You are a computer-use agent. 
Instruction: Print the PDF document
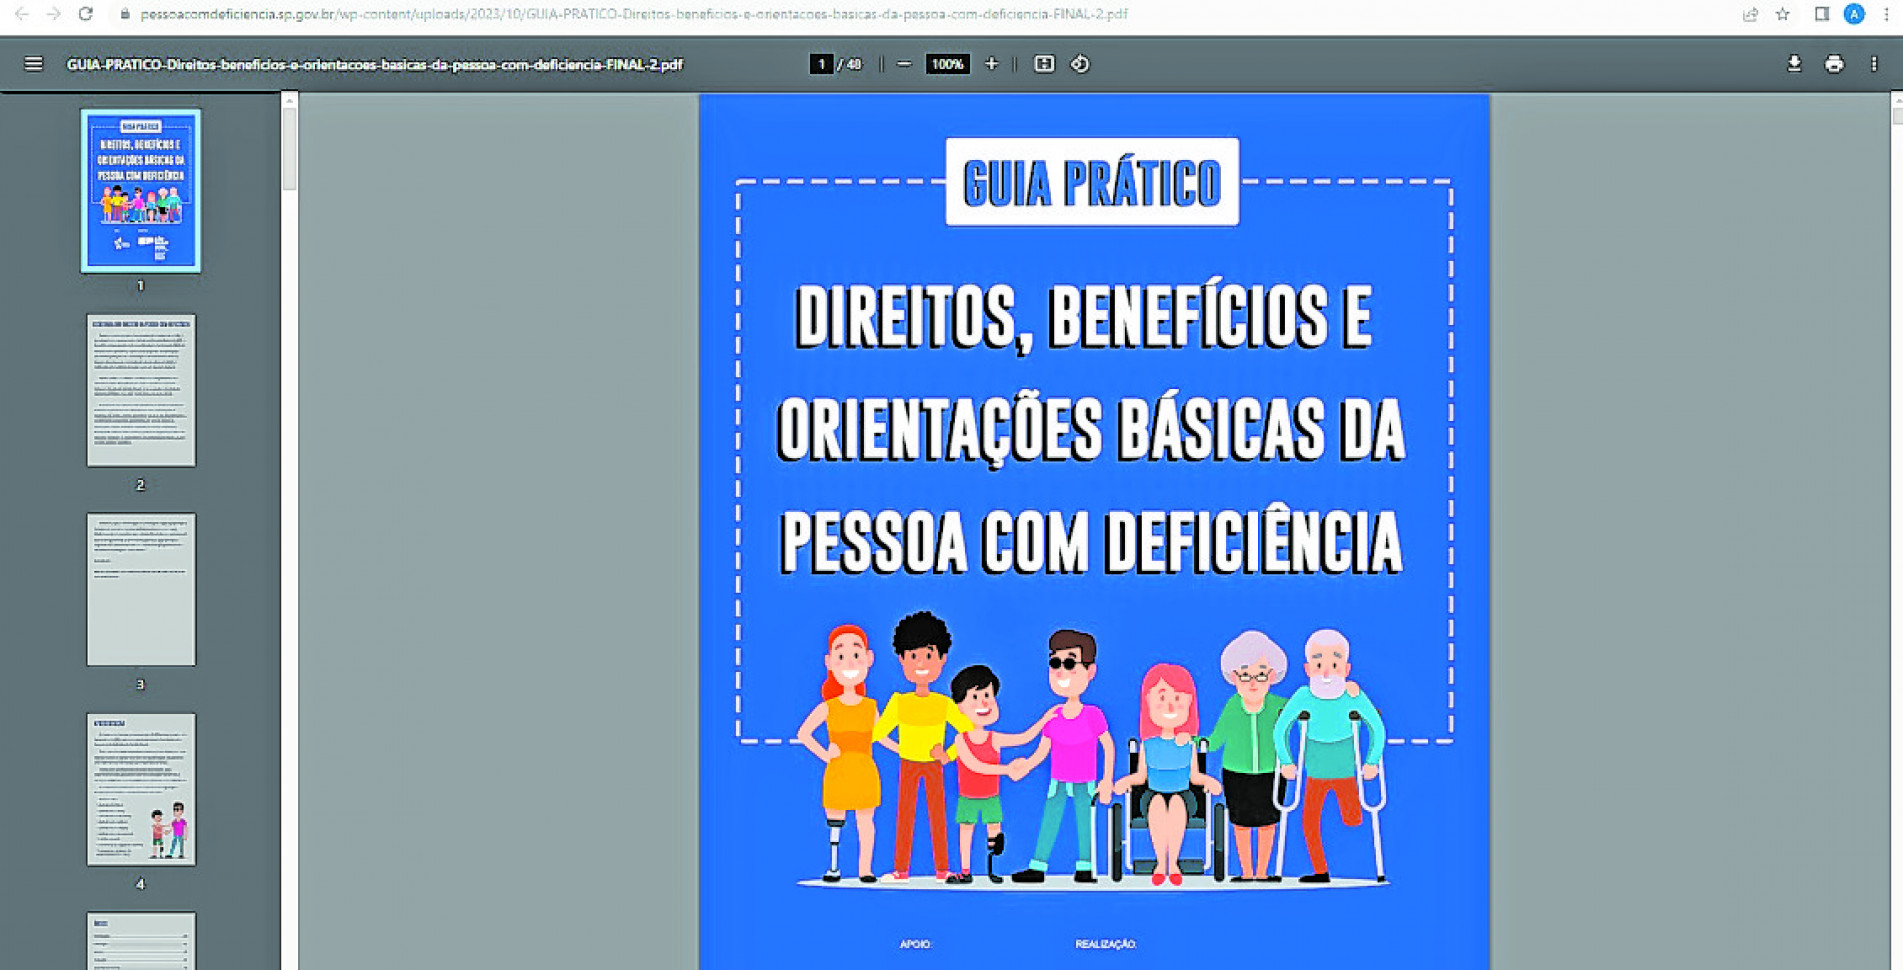pos(1834,64)
